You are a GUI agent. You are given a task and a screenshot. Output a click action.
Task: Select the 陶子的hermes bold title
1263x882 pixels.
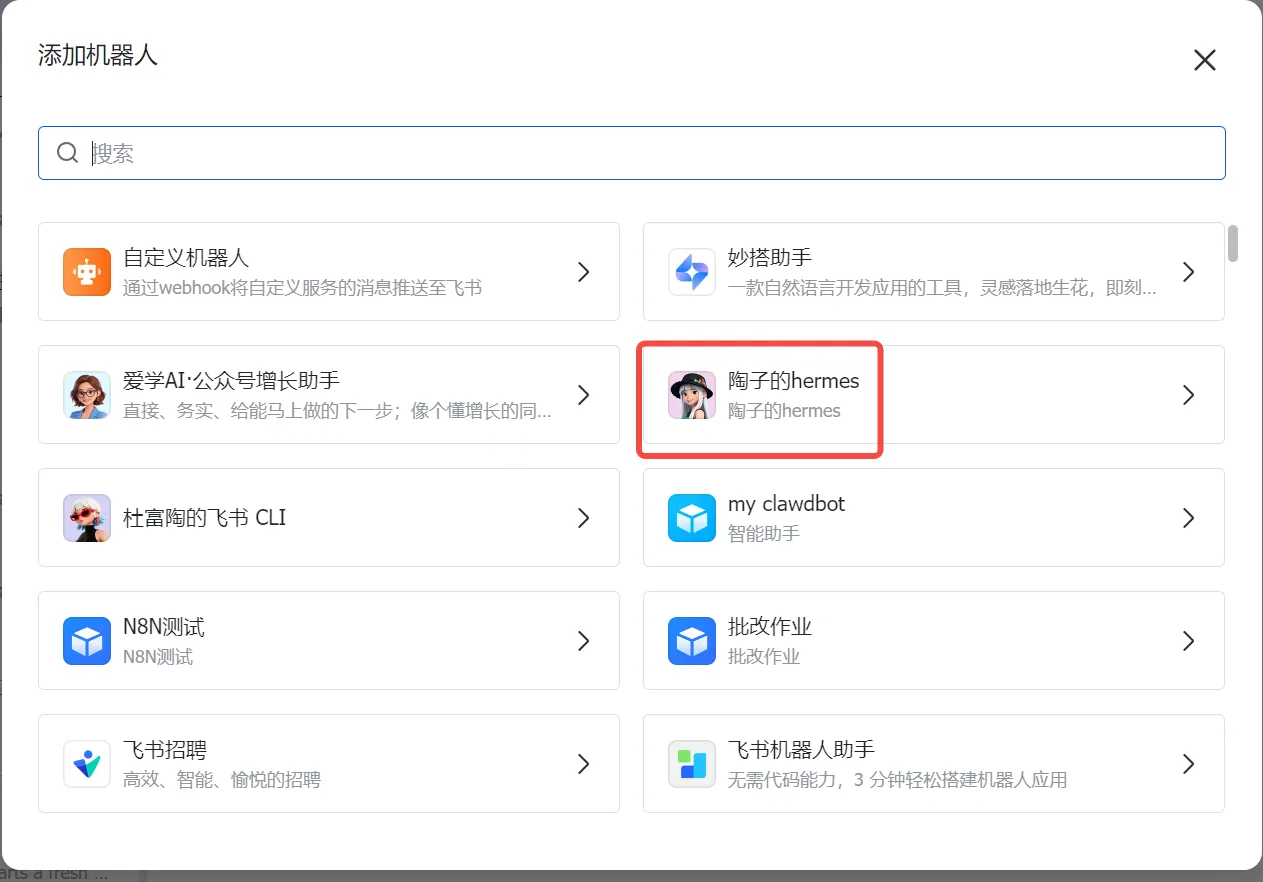pyautogui.click(x=794, y=381)
